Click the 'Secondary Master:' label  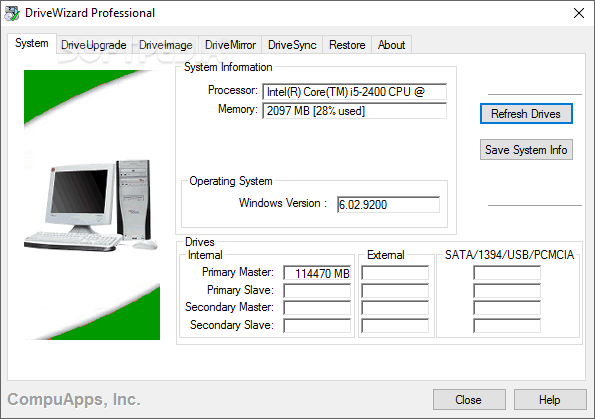(229, 307)
